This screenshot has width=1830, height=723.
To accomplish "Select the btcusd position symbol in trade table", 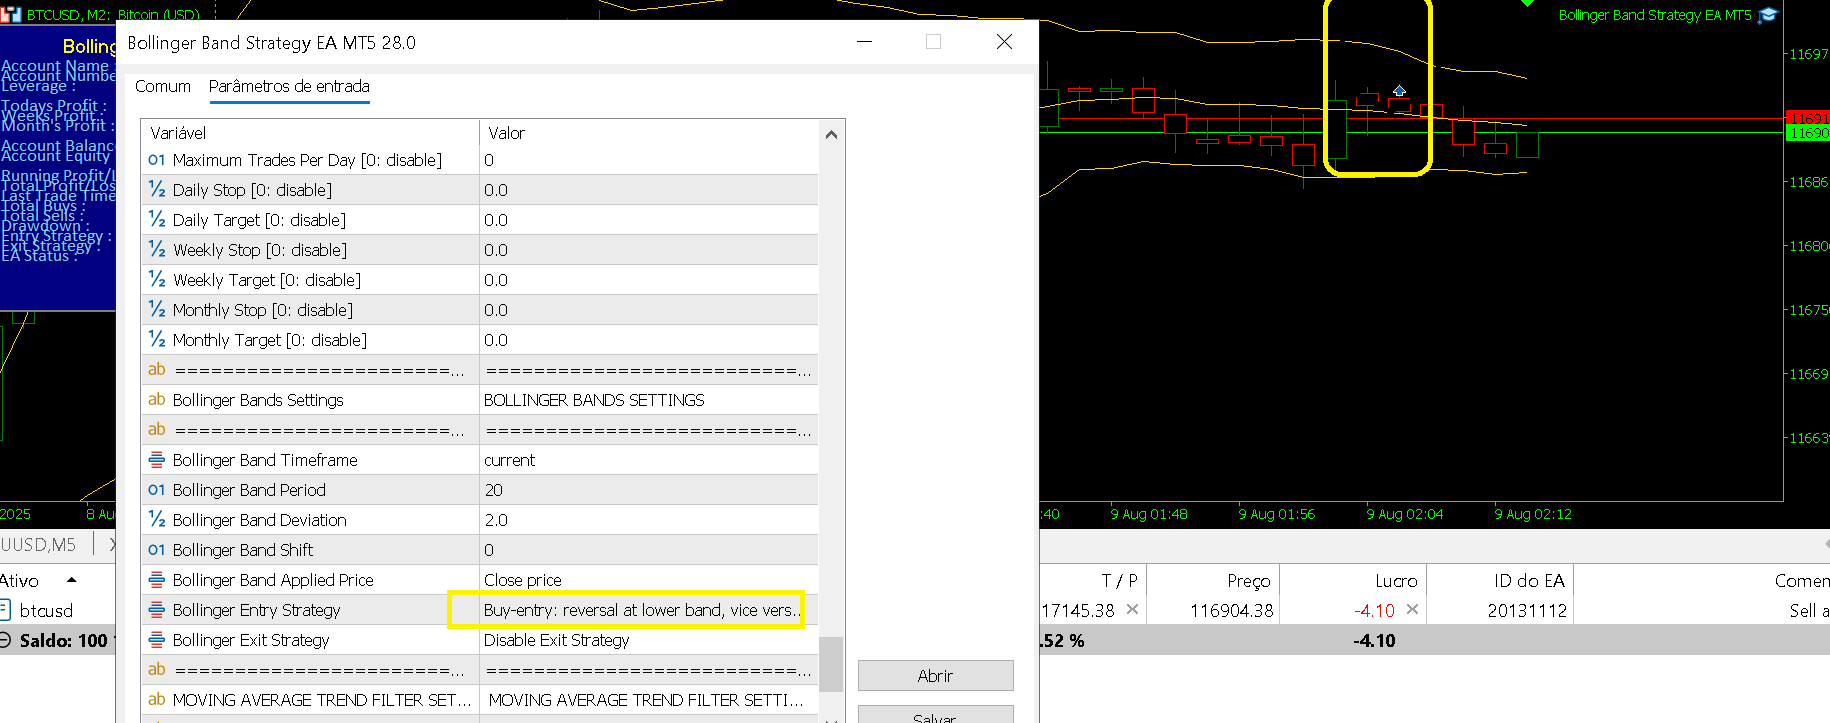I will click(x=46, y=610).
